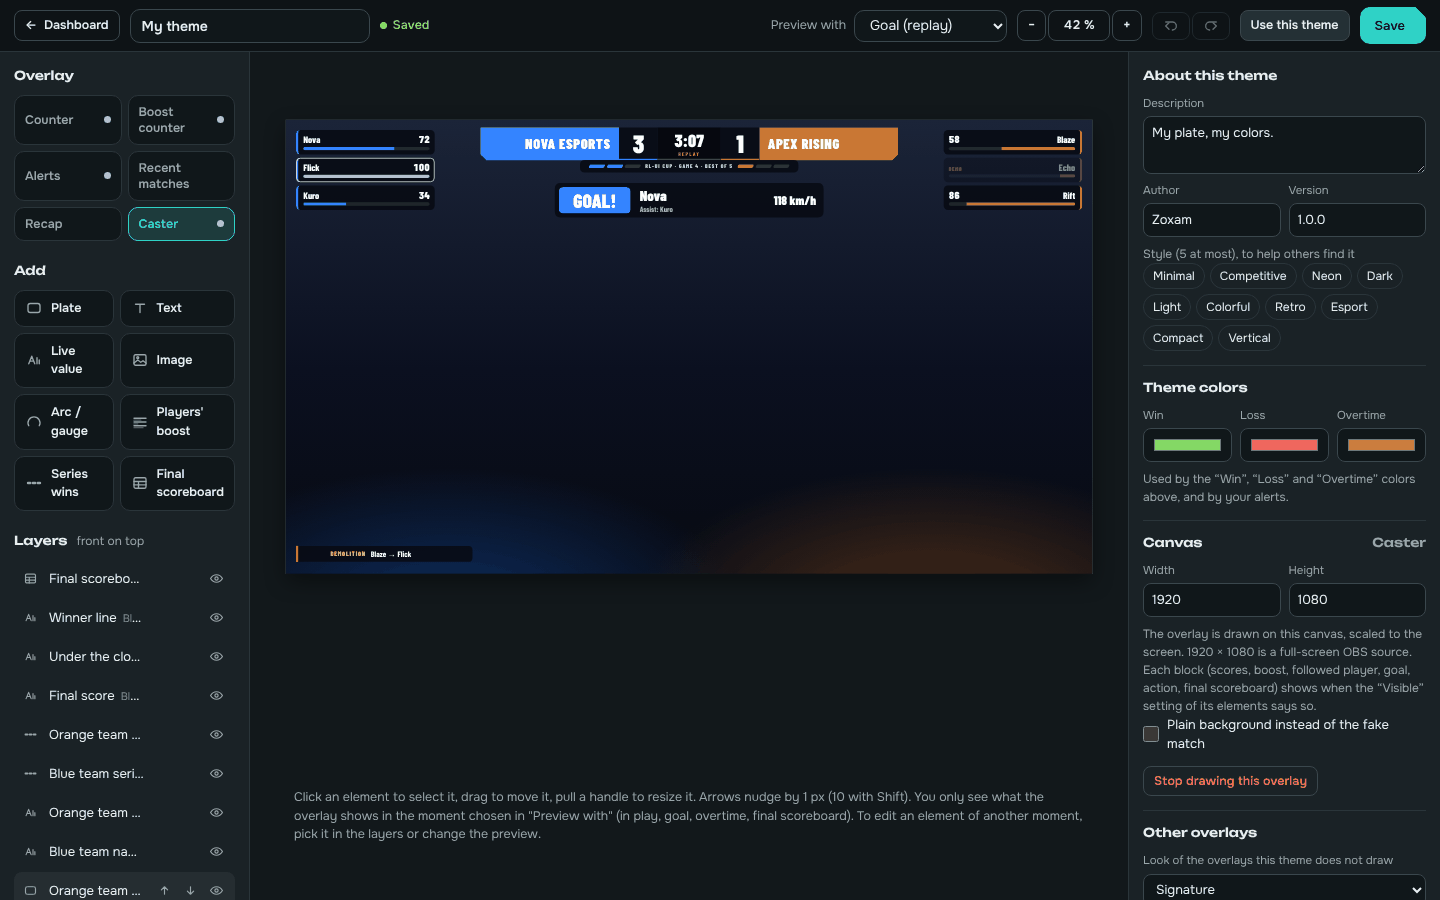1440x900 pixels.
Task: Click the Save button
Action: [x=1392, y=26]
